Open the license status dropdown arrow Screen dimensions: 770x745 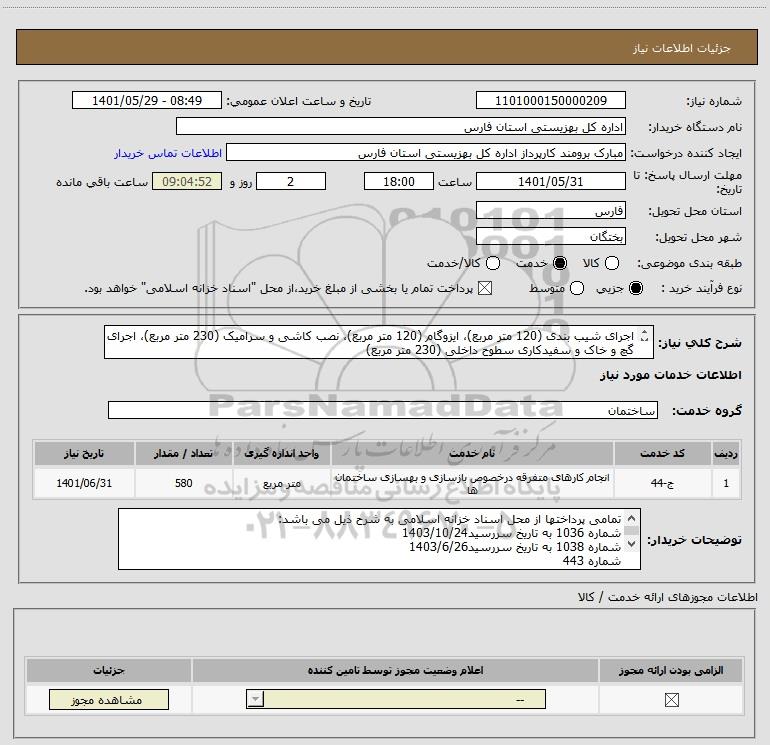255,699
